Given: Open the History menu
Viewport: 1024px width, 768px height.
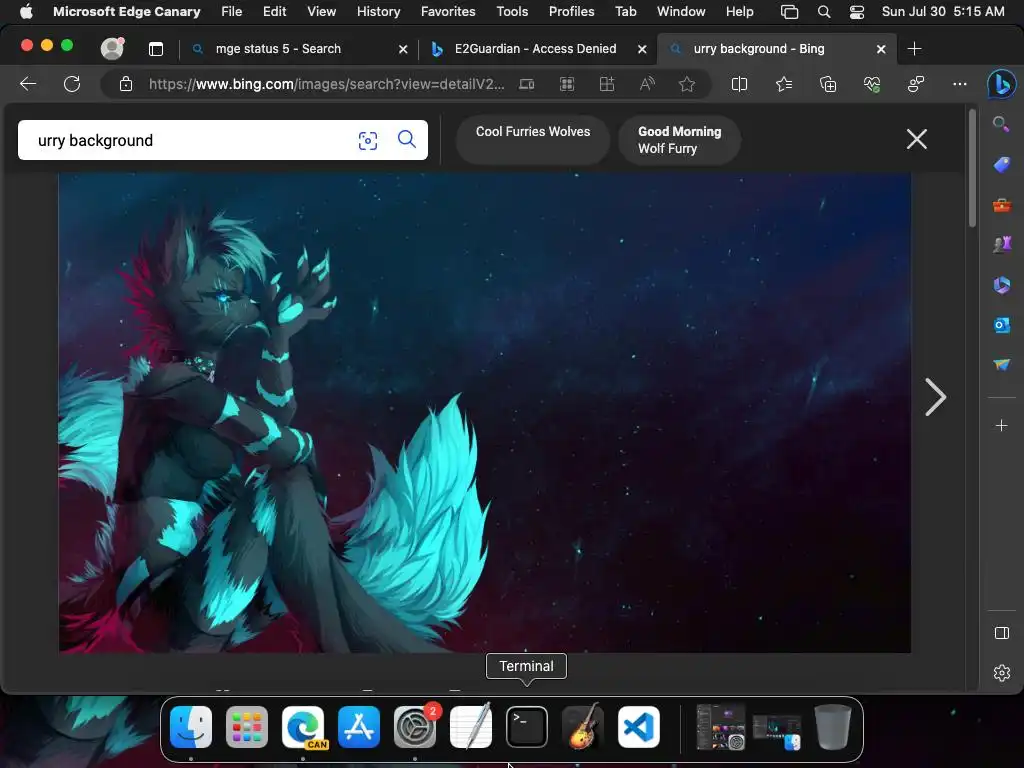Looking at the screenshot, I should click(378, 11).
